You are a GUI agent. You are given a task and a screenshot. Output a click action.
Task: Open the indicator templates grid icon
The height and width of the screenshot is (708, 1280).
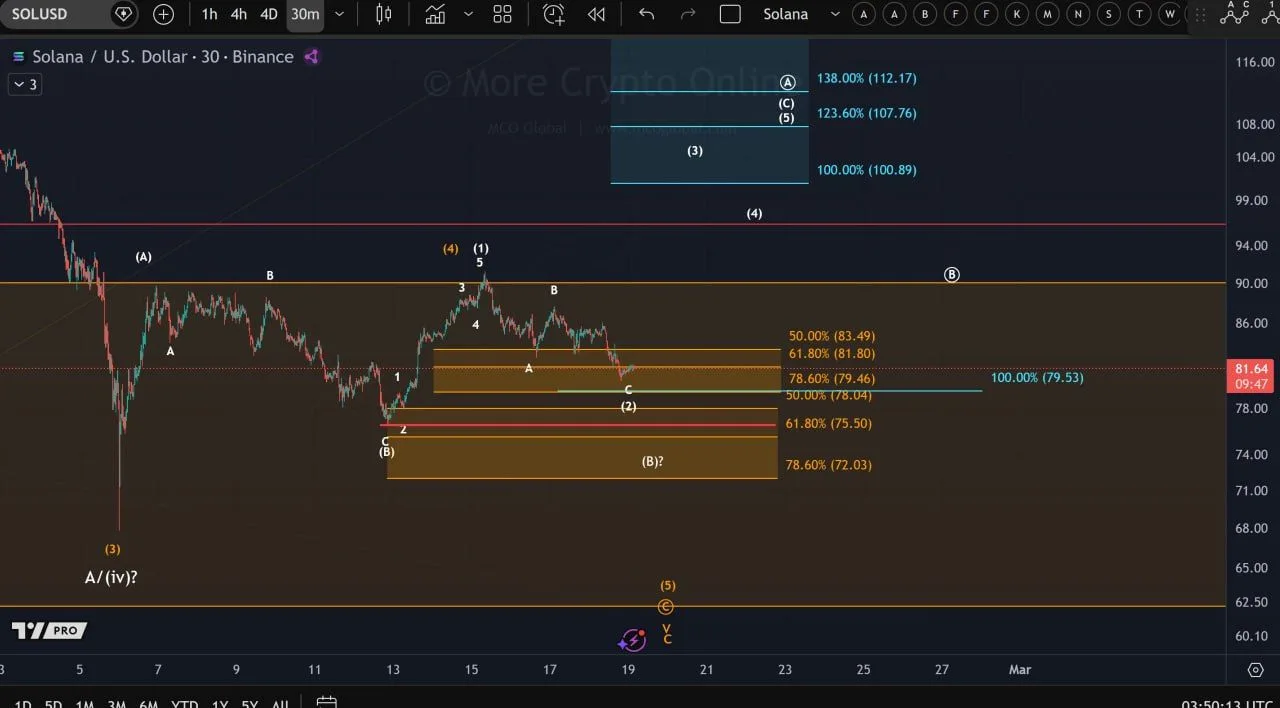click(503, 14)
